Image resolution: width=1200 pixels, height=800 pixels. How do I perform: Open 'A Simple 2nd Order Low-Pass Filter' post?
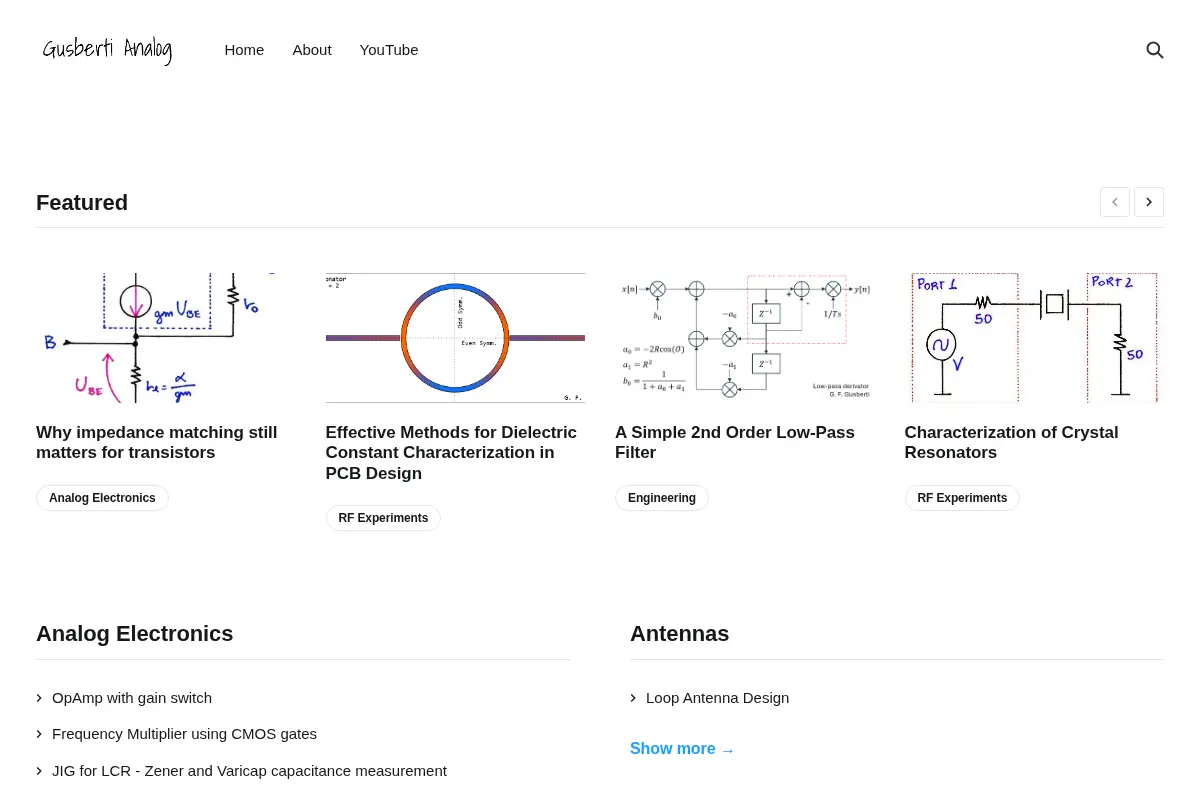pyautogui.click(x=735, y=442)
